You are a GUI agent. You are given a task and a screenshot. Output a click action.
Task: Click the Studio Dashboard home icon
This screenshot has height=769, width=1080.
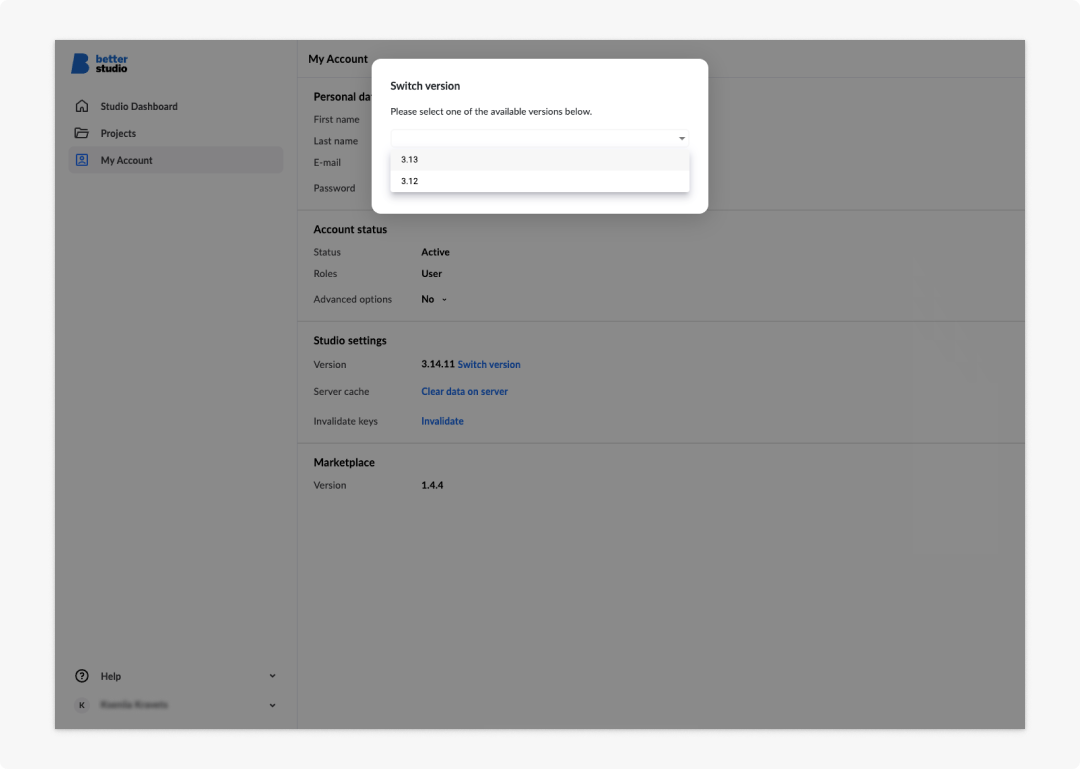pos(82,106)
